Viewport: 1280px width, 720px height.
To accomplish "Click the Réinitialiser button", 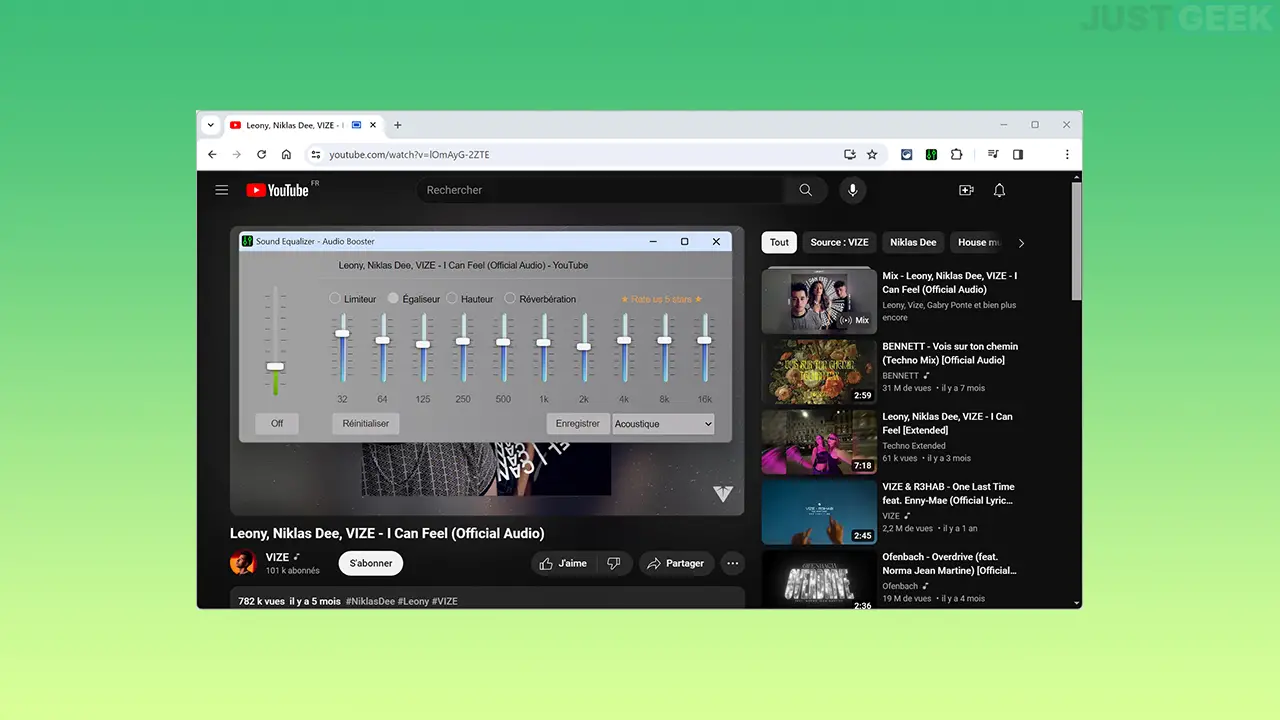I will [x=366, y=423].
